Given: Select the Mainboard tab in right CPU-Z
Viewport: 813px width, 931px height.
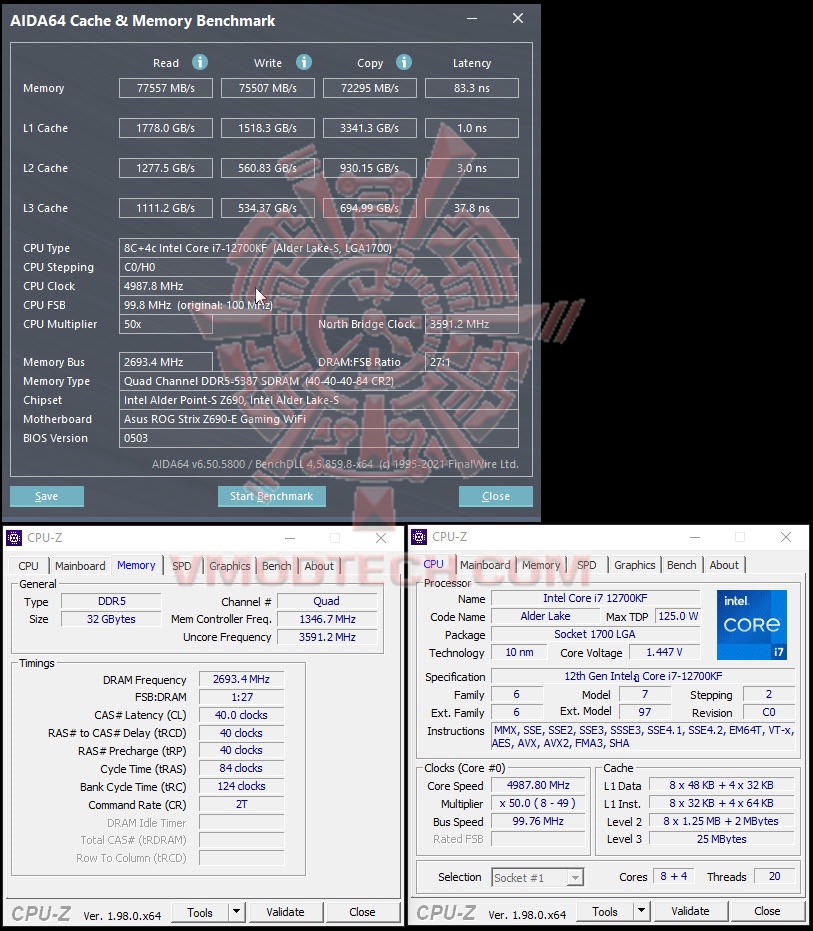Looking at the screenshot, I should point(485,564).
